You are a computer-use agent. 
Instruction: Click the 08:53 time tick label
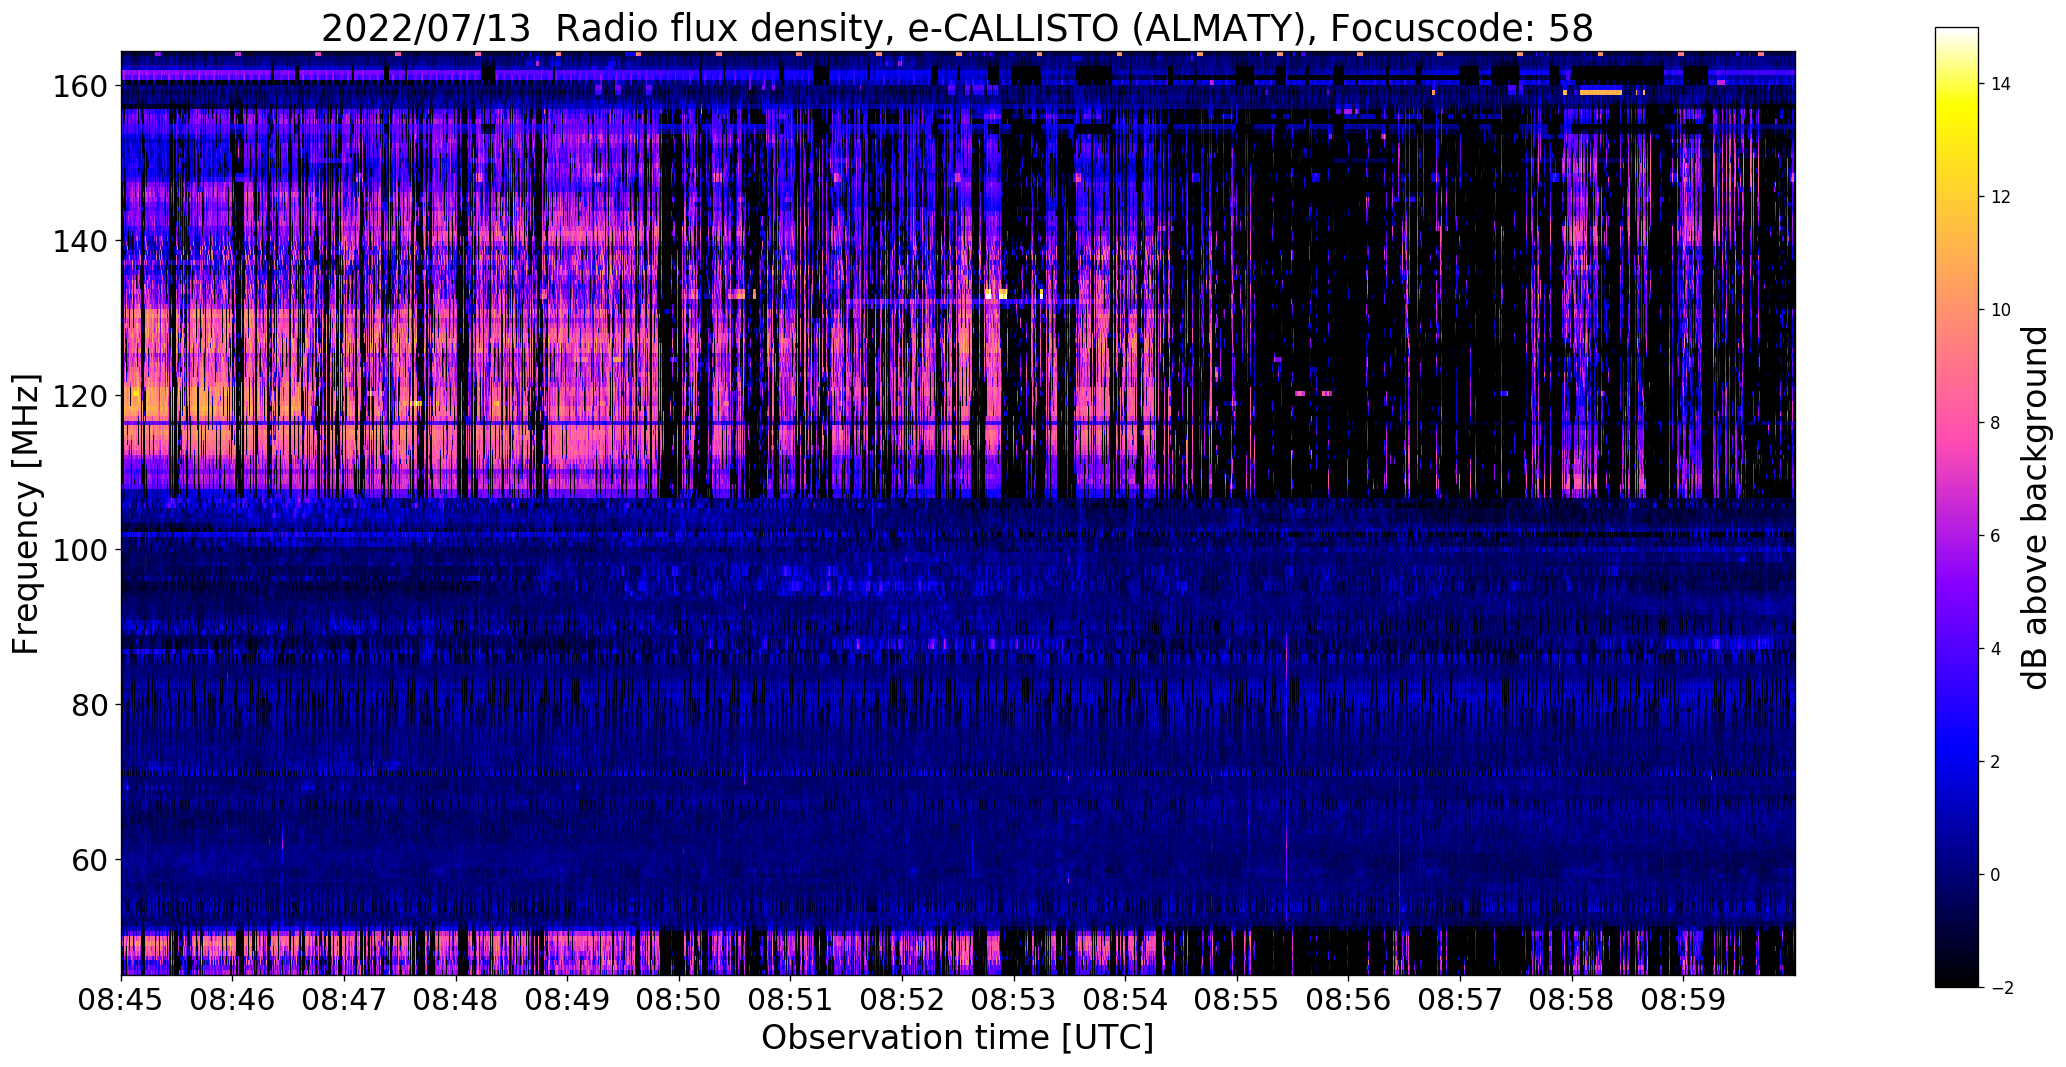[1014, 1001]
